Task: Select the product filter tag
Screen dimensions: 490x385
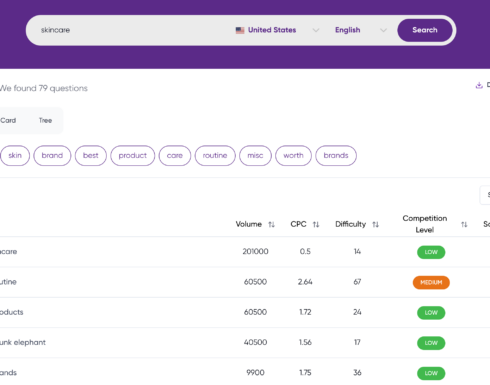Action: click(x=133, y=155)
